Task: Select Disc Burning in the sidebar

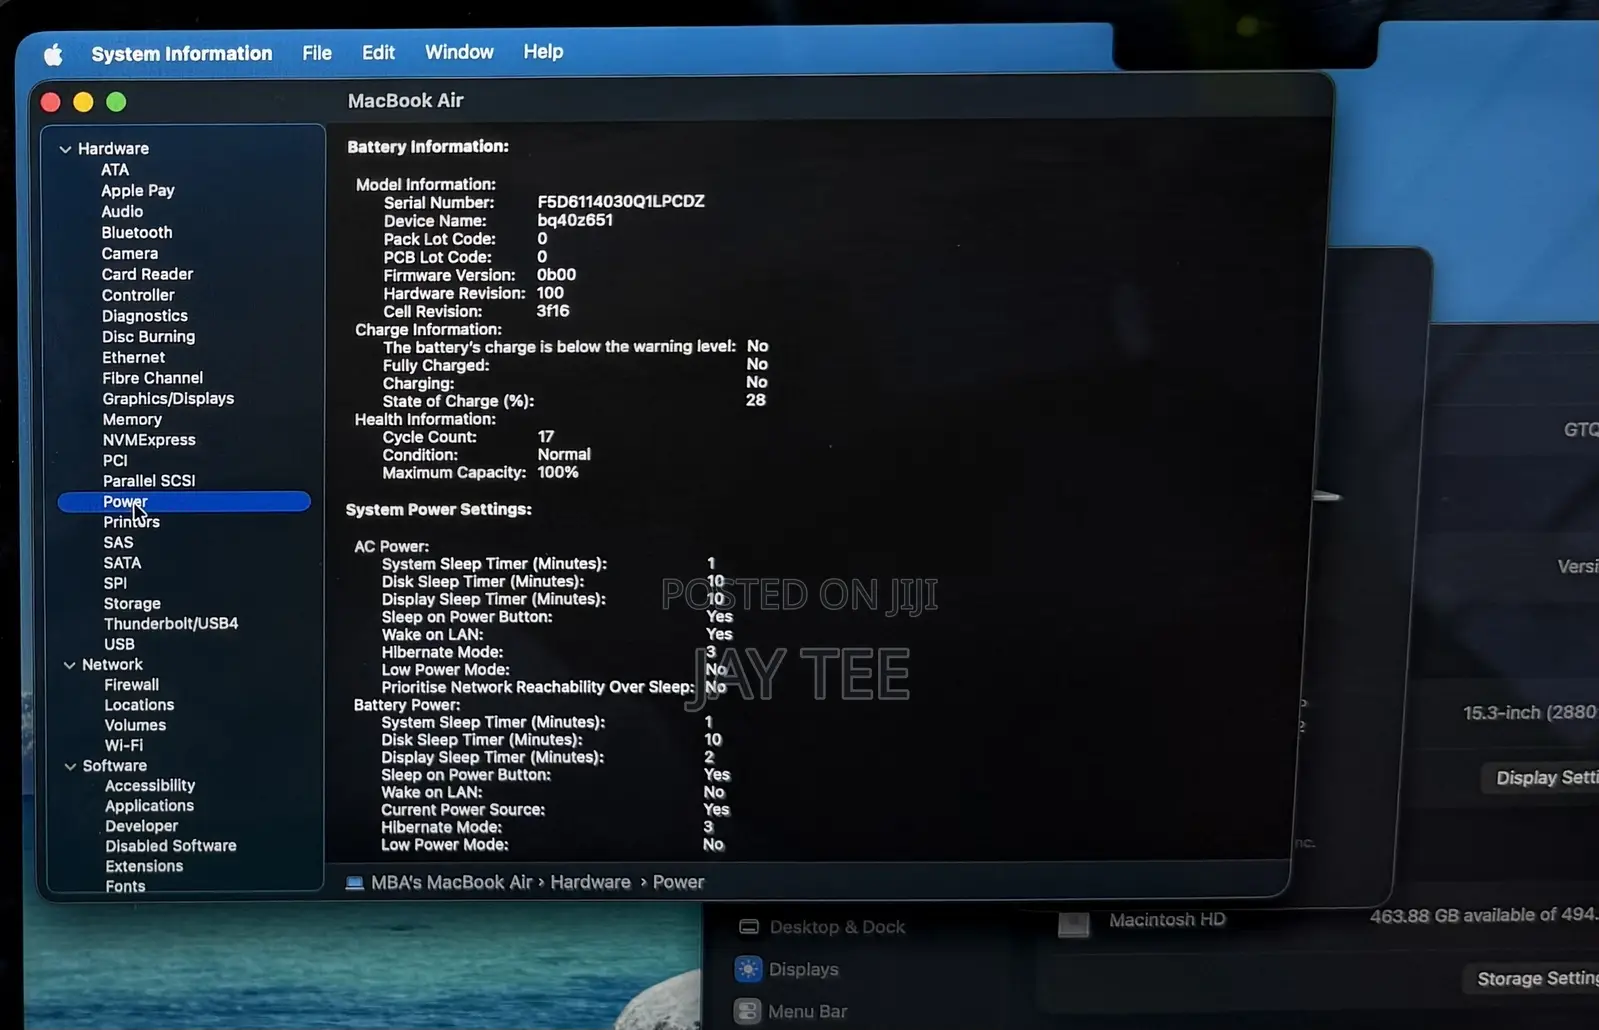Action: click(x=148, y=337)
